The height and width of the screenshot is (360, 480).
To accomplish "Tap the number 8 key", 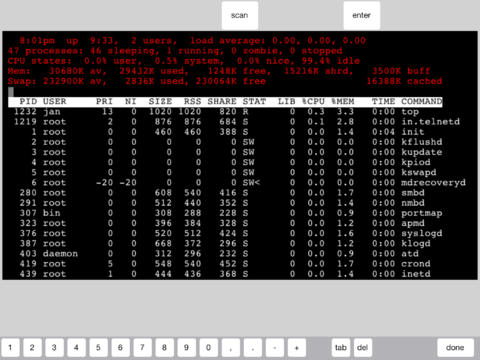I will (164, 348).
